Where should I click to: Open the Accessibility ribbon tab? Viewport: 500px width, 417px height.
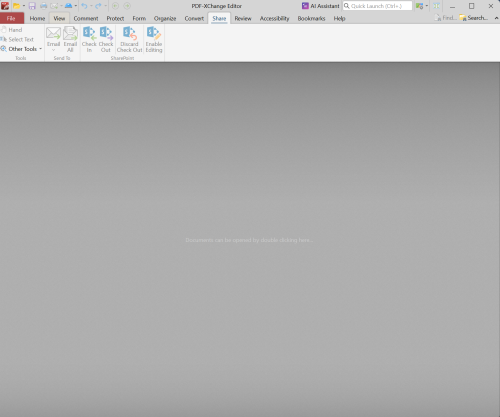click(x=275, y=18)
